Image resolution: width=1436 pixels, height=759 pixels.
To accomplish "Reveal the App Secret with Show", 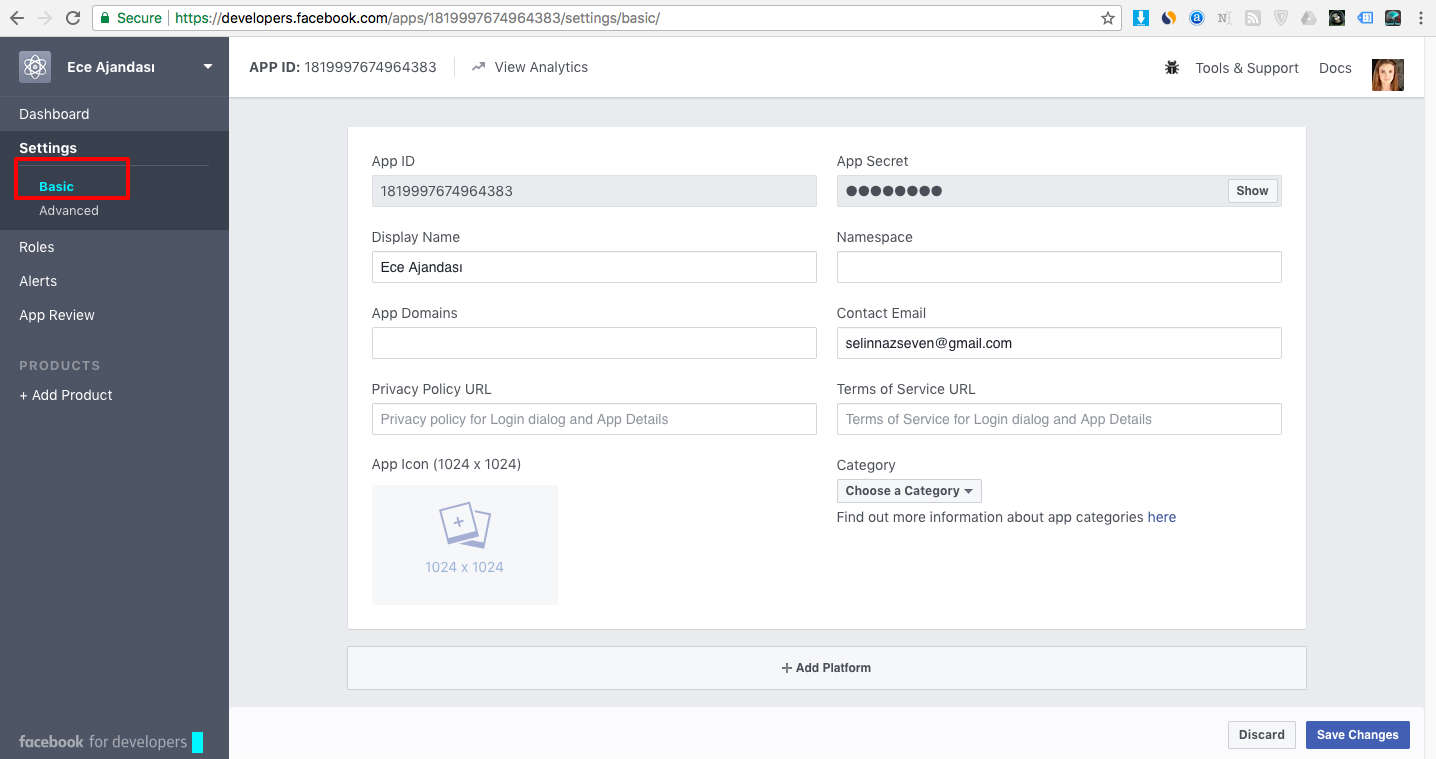I will [x=1252, y=191].
